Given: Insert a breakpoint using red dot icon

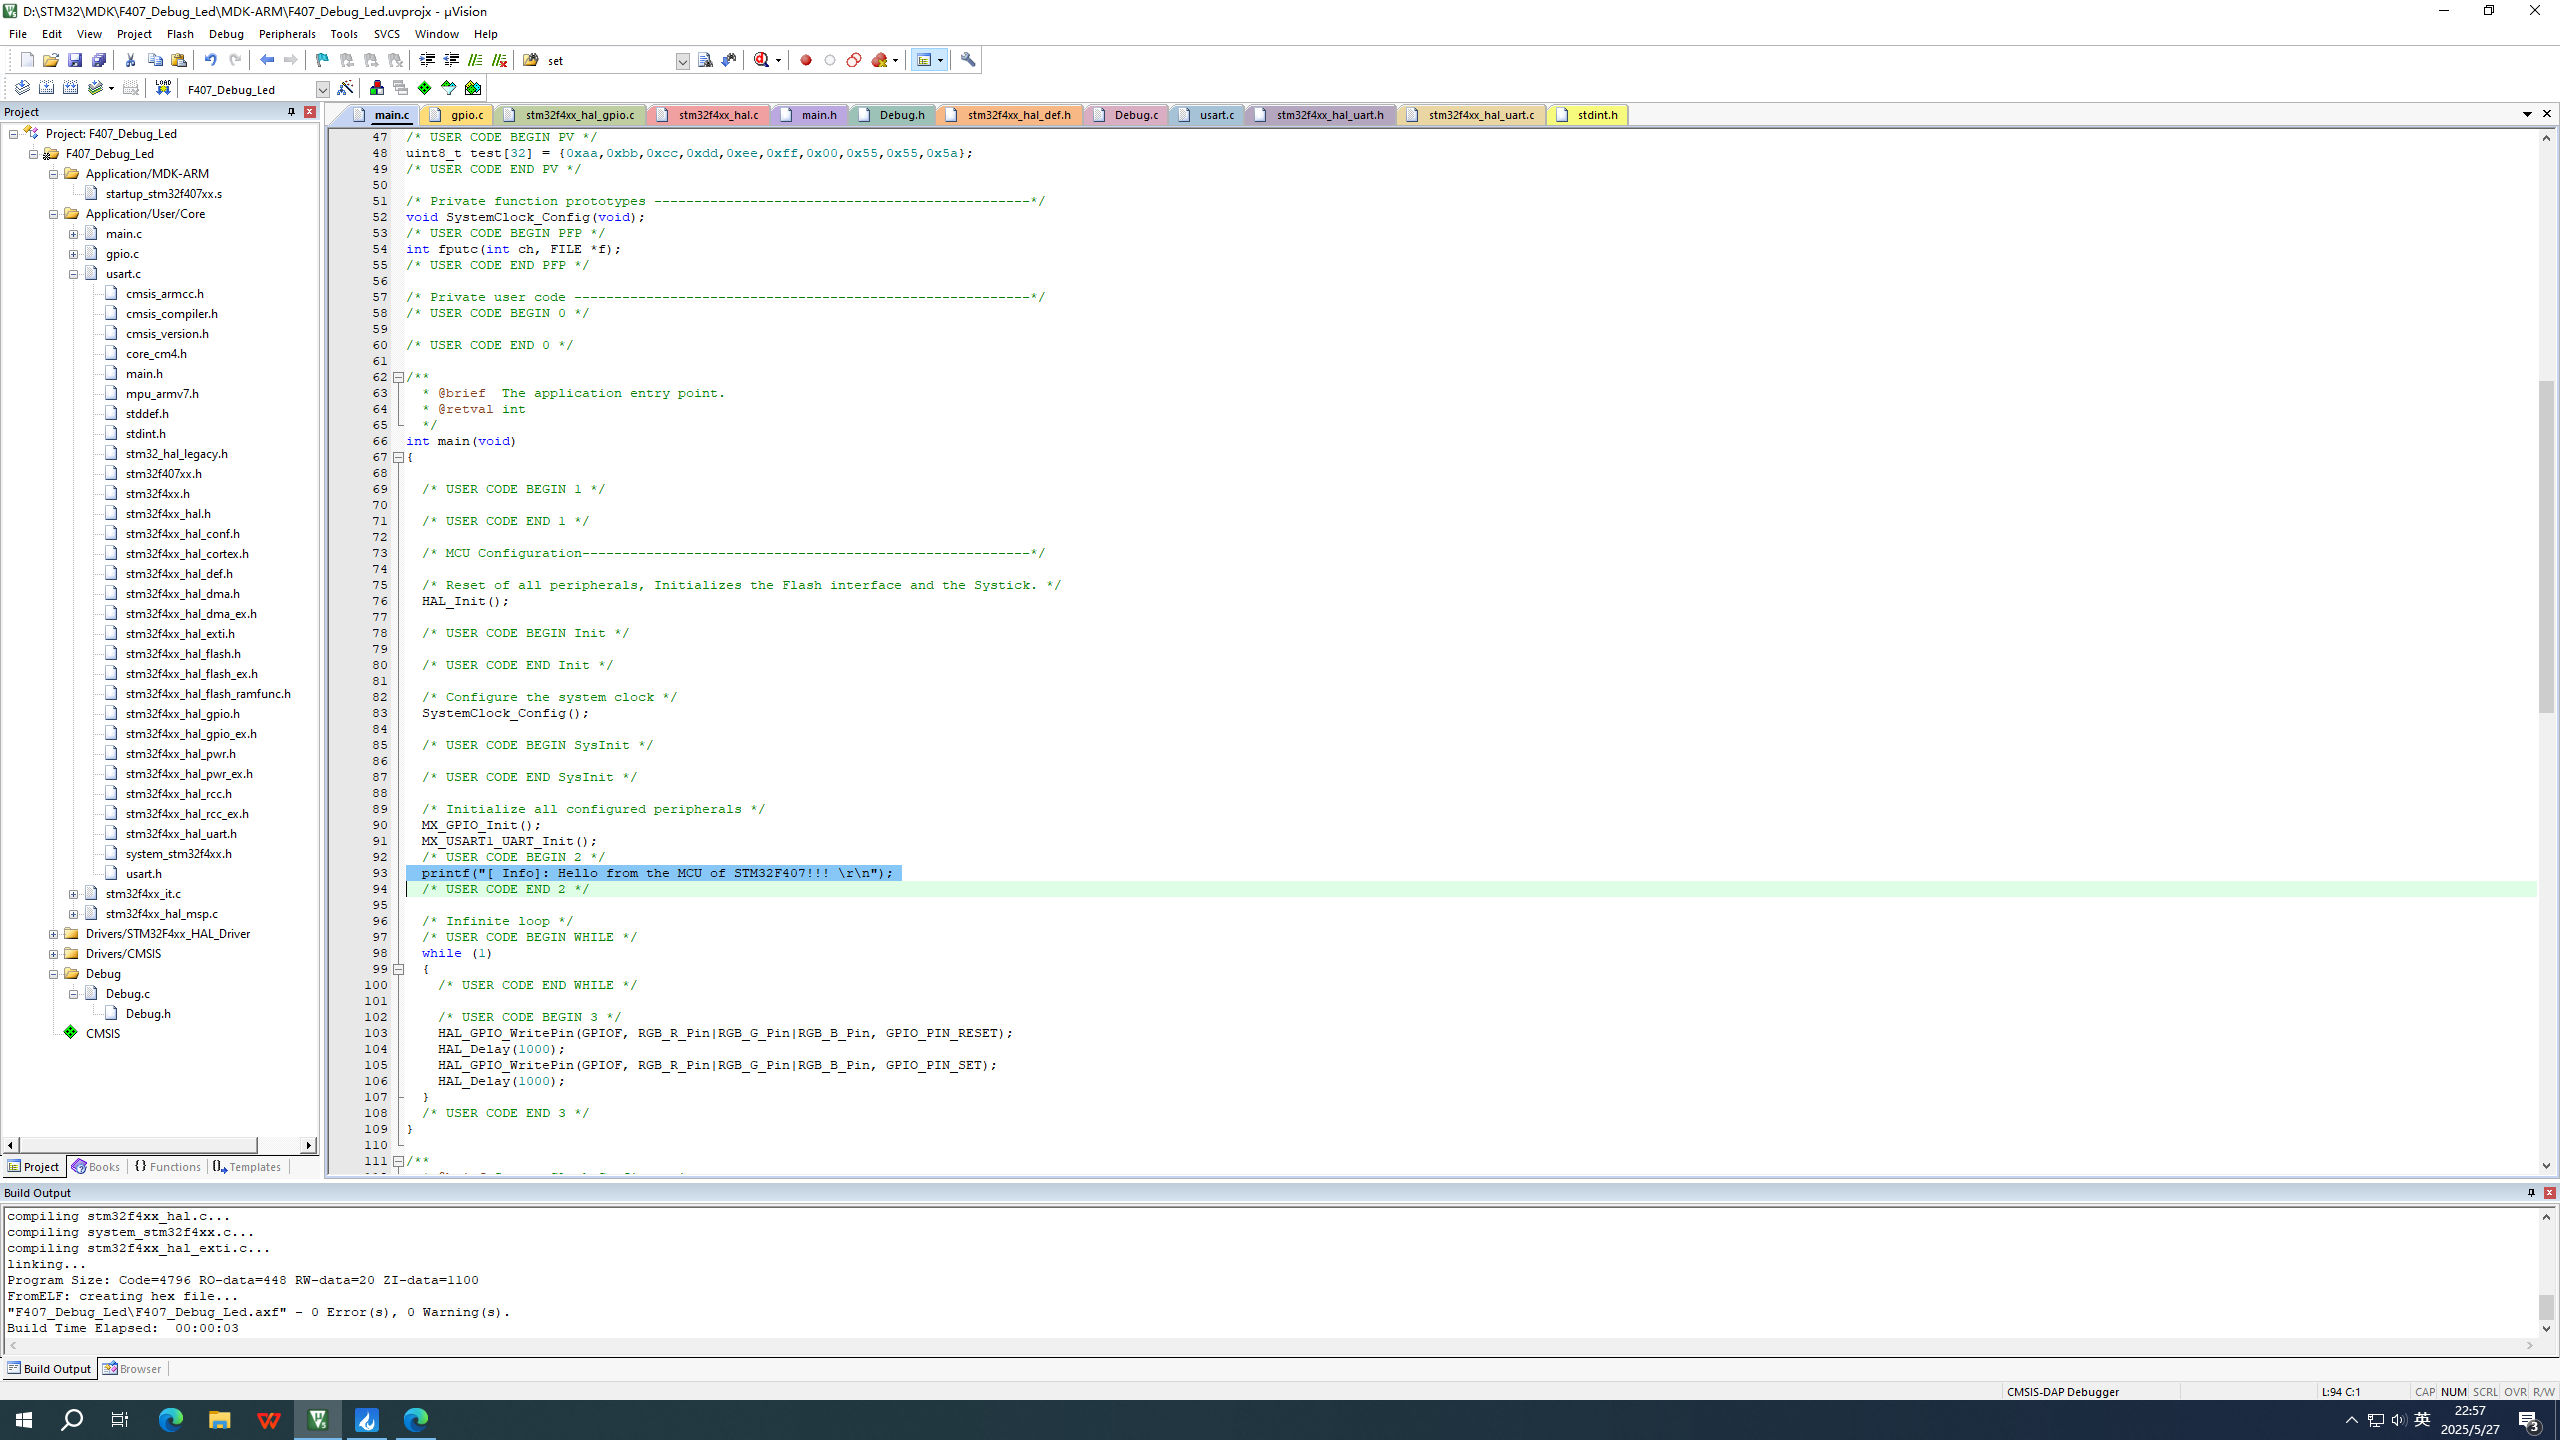Looking at the screenshot, I should (806, 60).
